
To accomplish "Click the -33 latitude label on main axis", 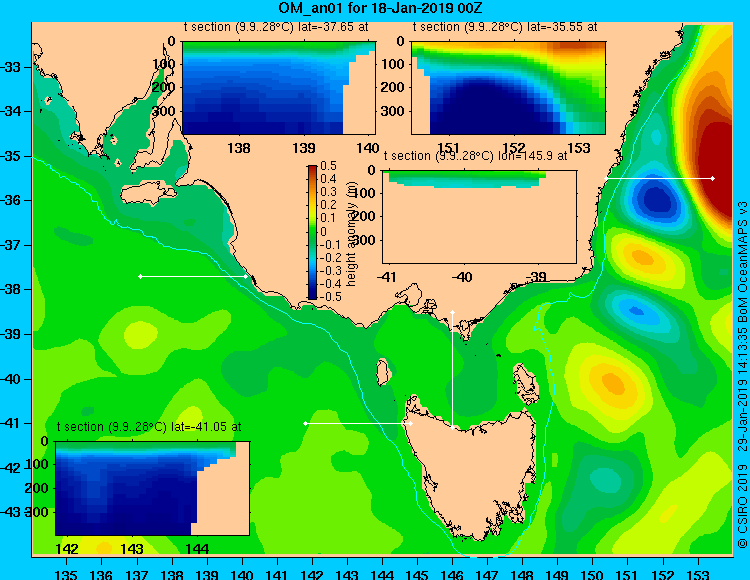I will tap(11, 67).
